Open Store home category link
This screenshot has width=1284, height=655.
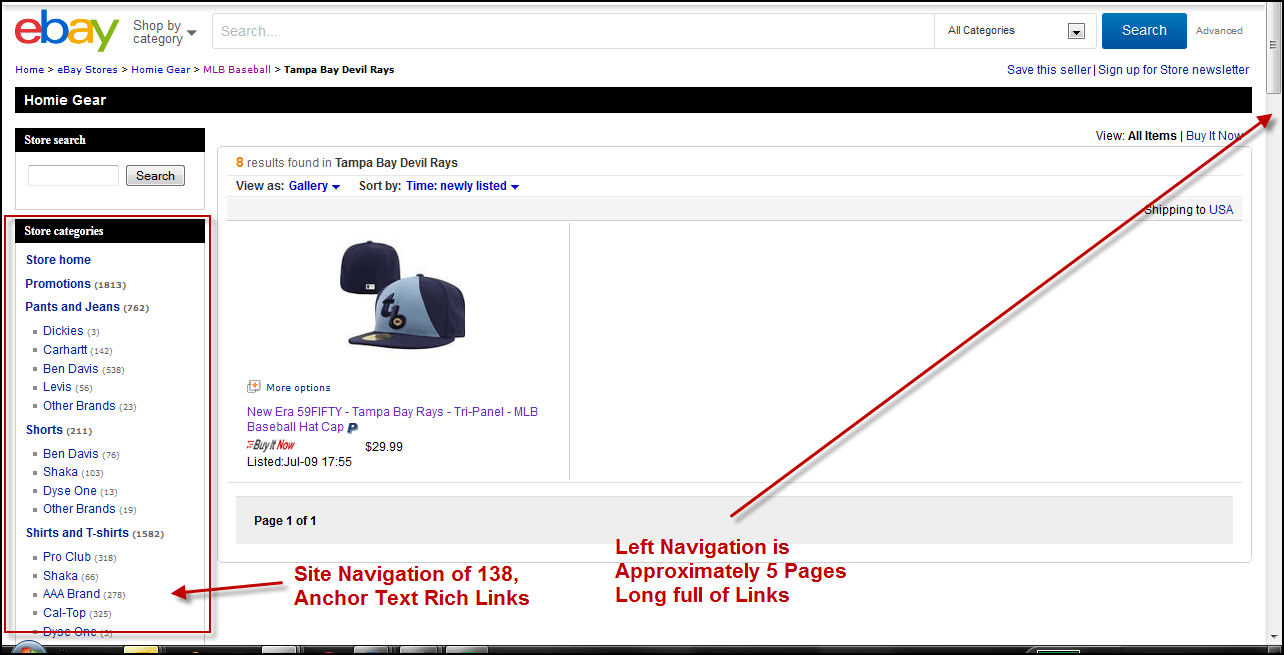[x=58, y=260]
